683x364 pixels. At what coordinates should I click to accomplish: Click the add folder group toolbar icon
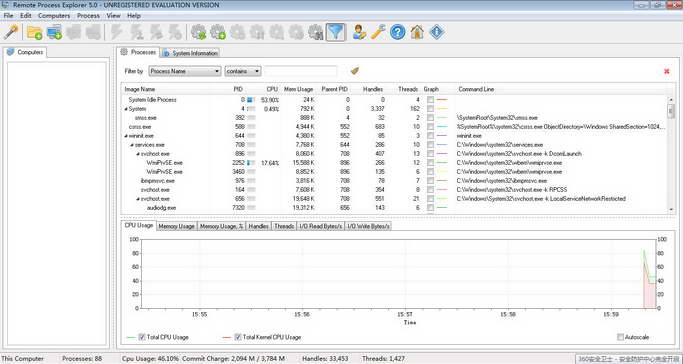[34, 32]
